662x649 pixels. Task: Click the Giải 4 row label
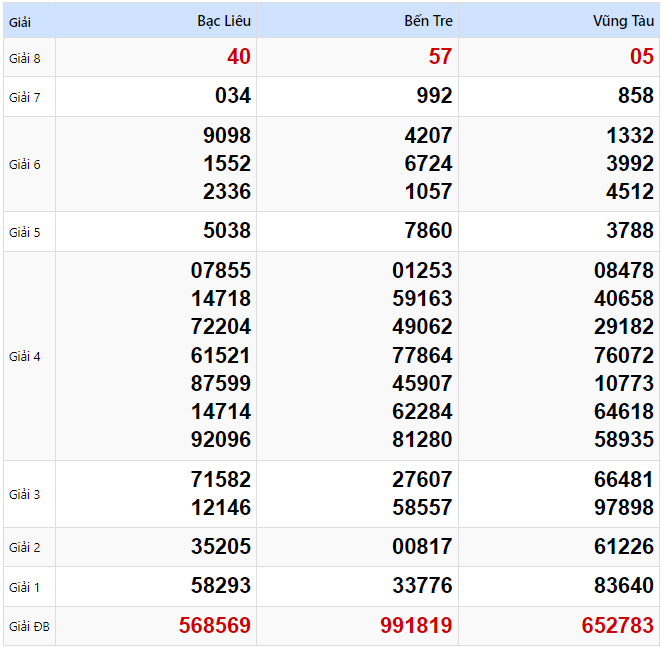pyautogui.click(x=25, y=356)
